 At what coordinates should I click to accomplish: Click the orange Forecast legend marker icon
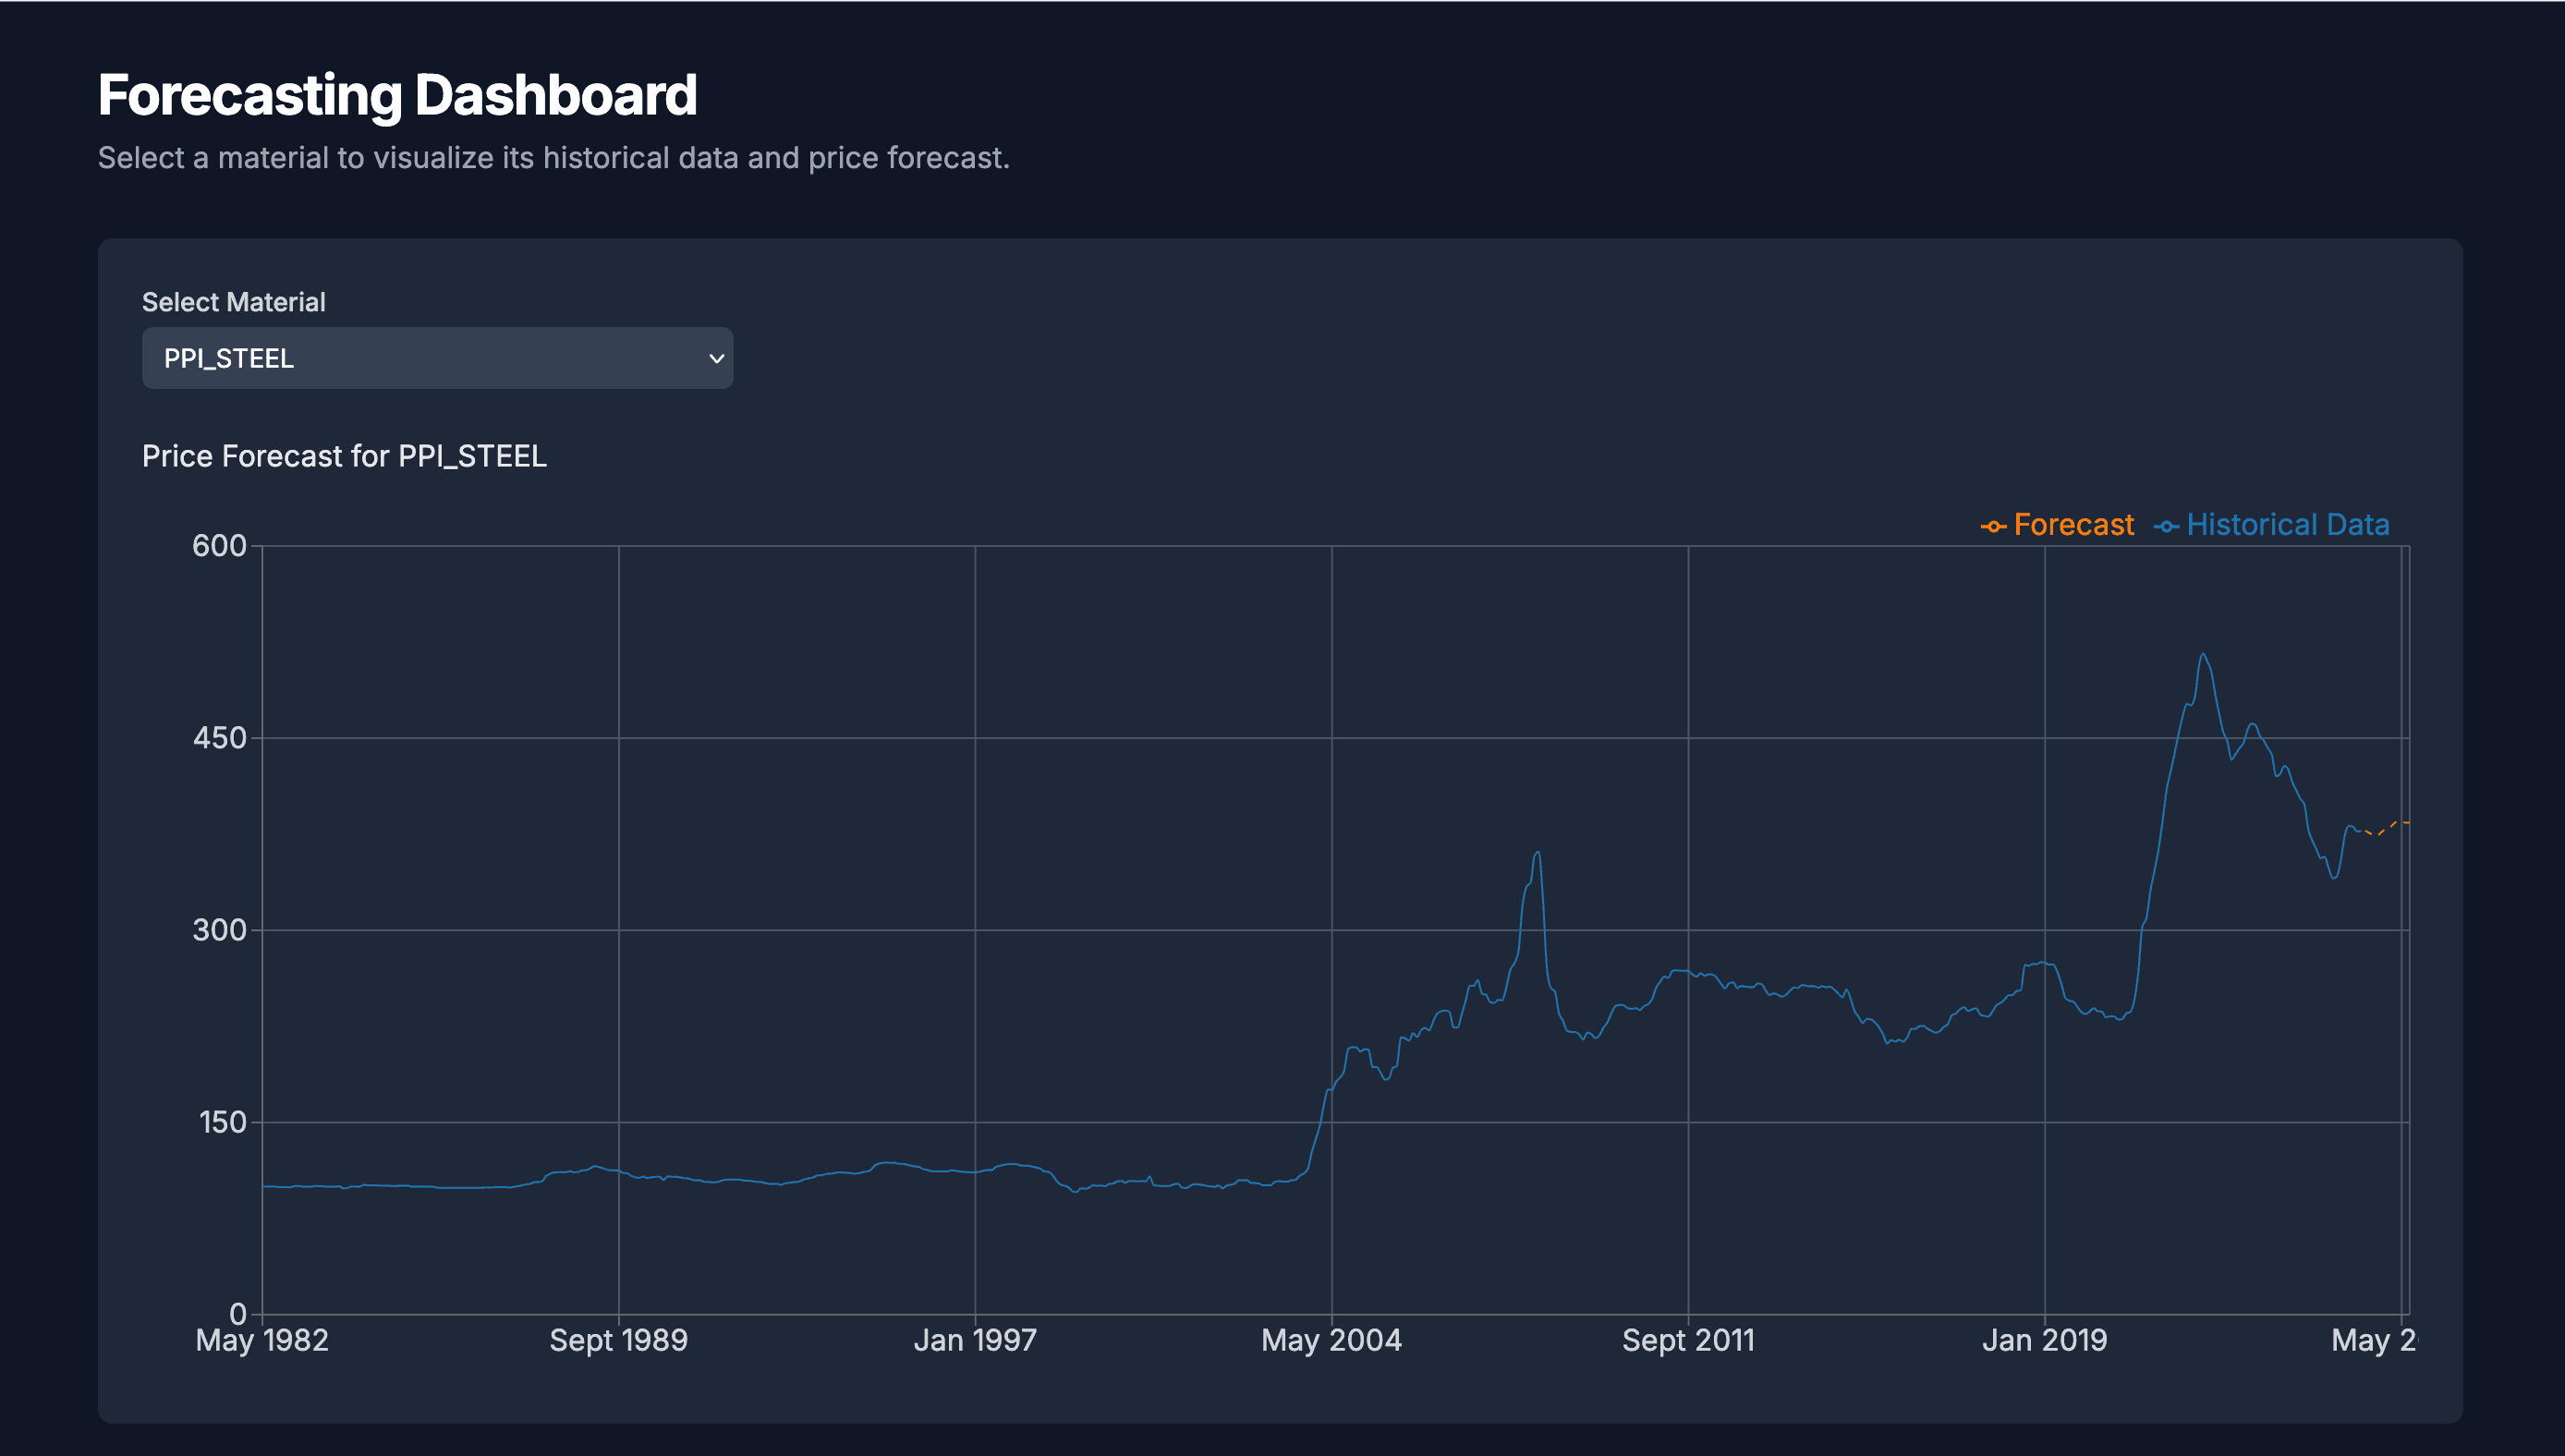pos(1993,526)
